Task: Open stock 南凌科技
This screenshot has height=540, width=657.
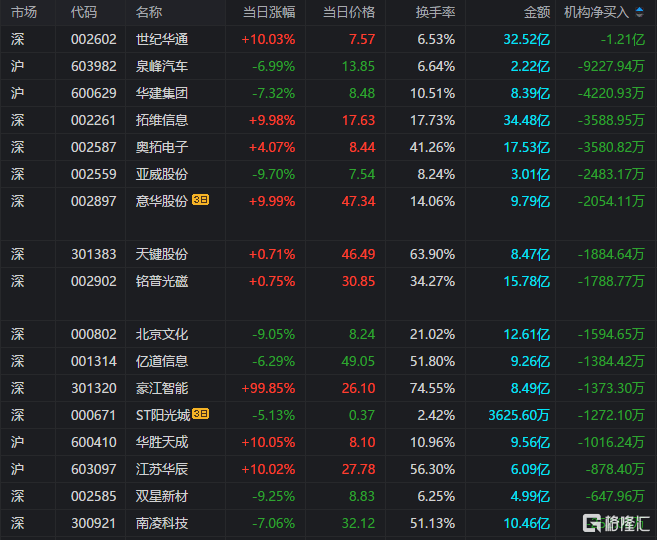Action: [x=162, y=523]
